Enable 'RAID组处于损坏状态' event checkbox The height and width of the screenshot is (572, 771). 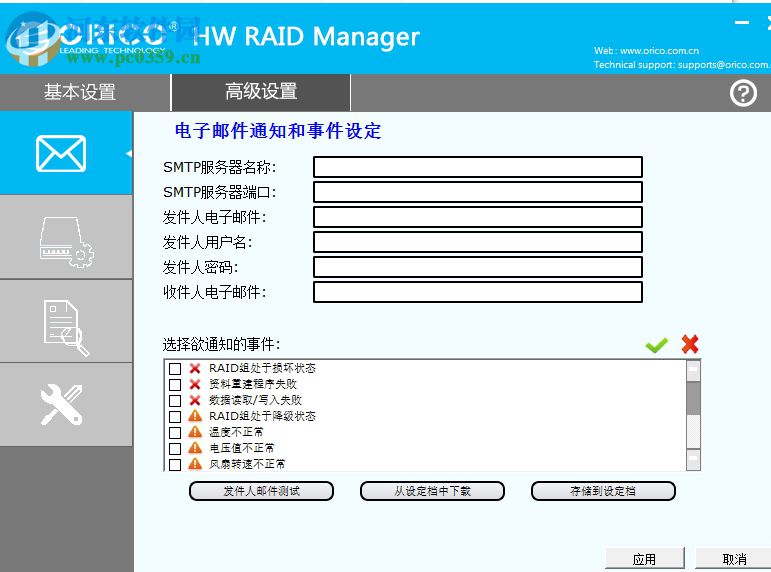(x=175, y=368)
